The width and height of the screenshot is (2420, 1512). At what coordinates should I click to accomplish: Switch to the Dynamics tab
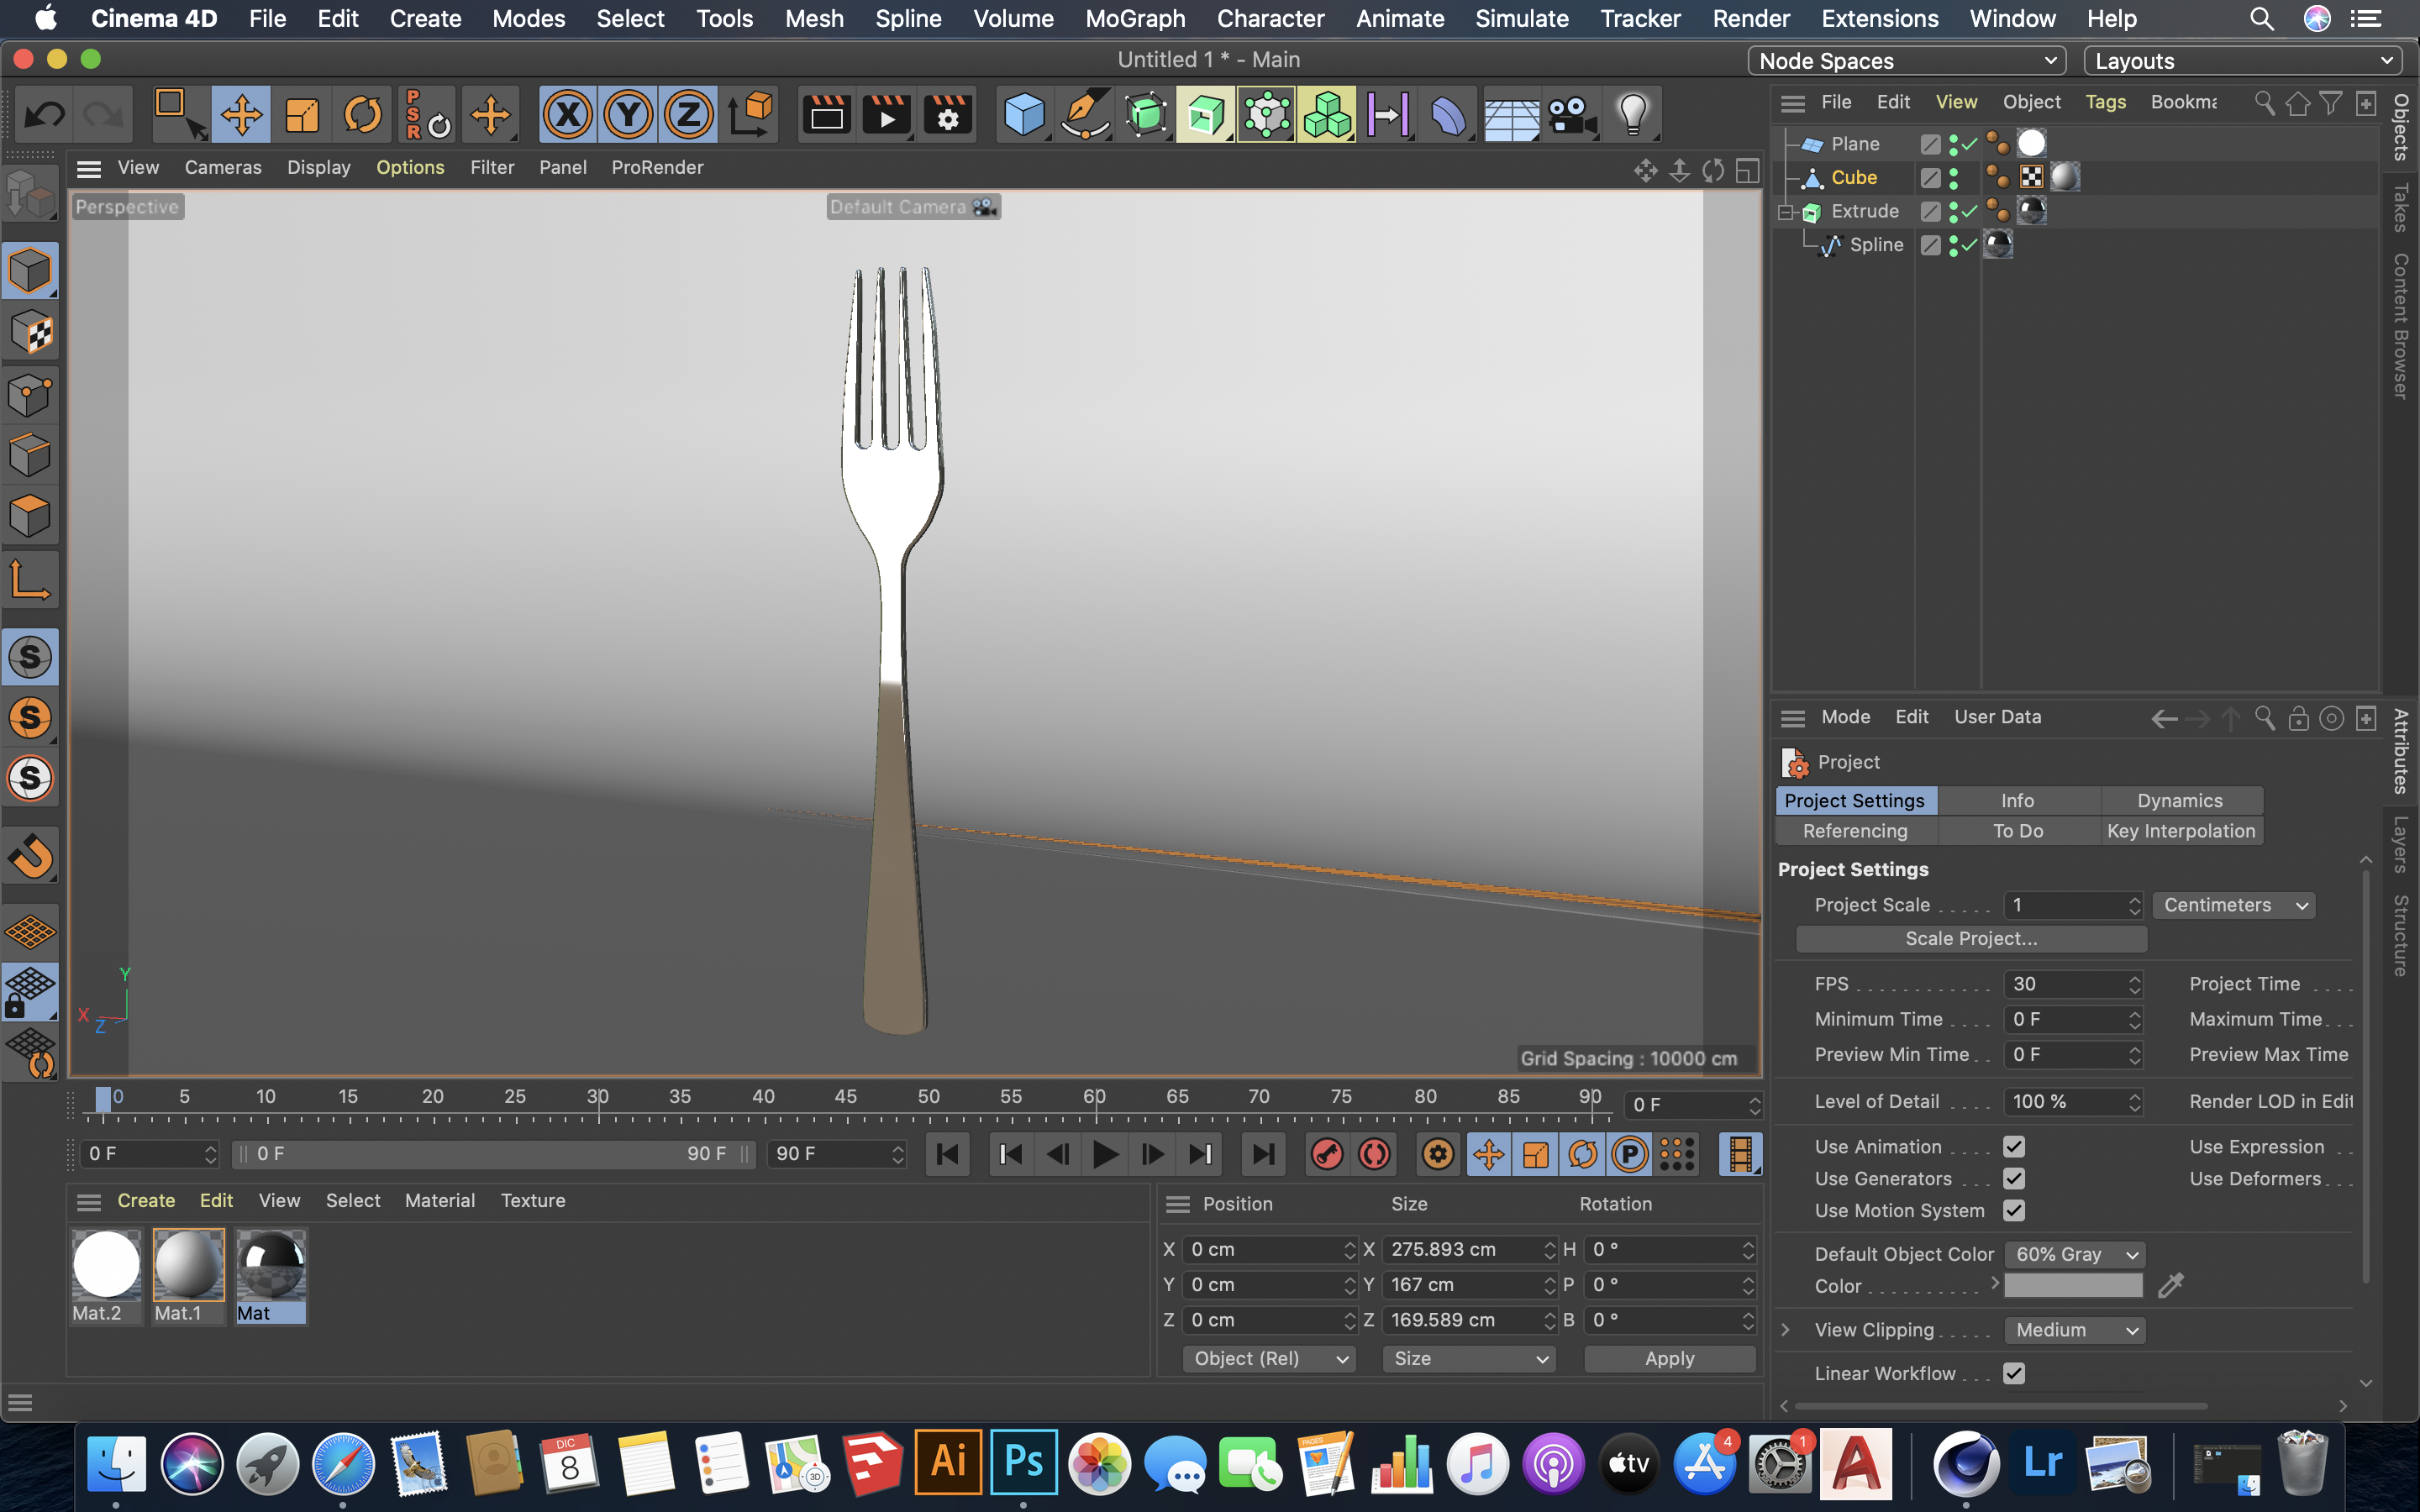(x=2179, y=800)
